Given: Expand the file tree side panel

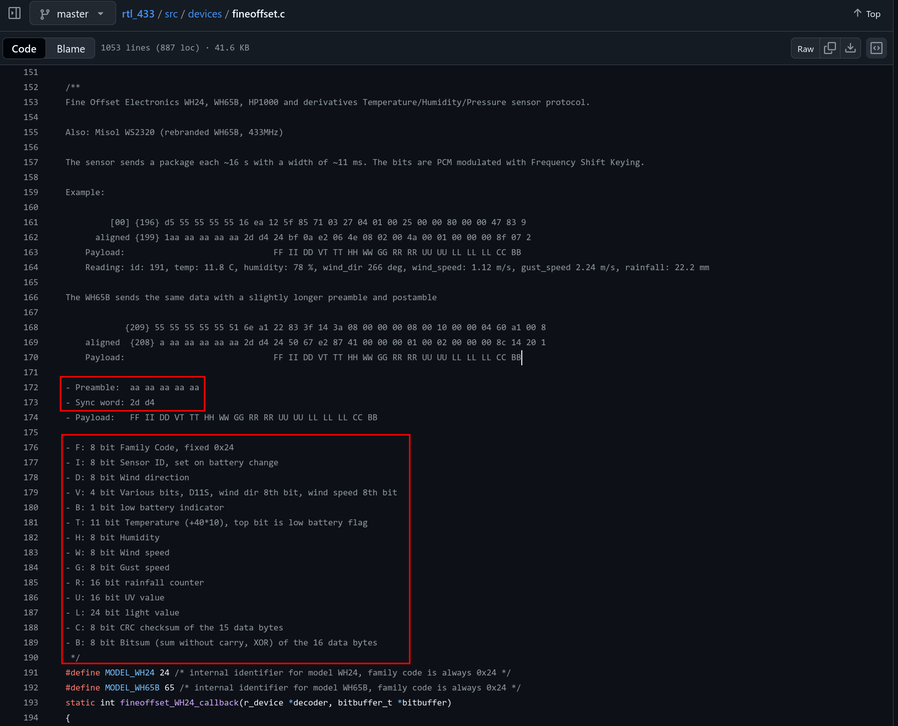Looking at the screenshot, I should pos(14,14).
